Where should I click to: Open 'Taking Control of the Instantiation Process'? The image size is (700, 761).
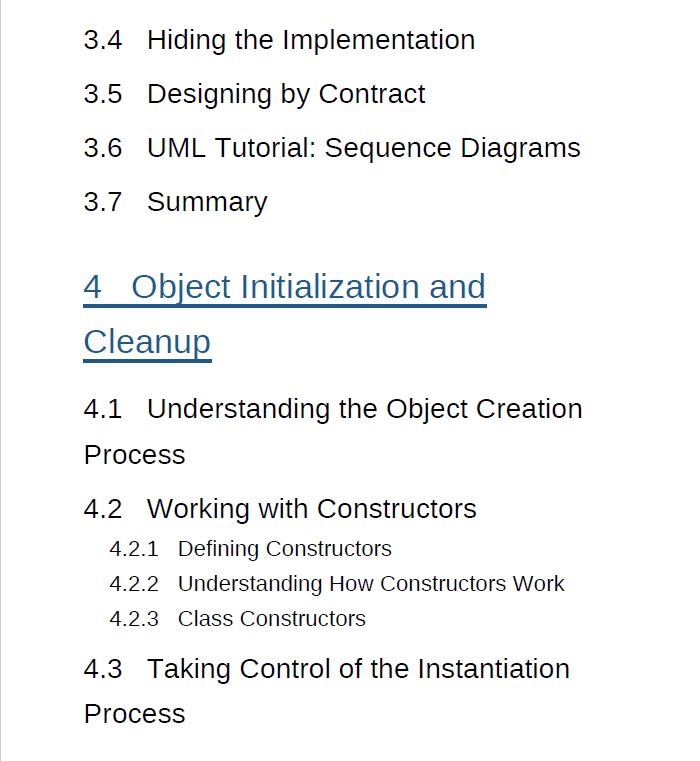click(x=358, y=669)
